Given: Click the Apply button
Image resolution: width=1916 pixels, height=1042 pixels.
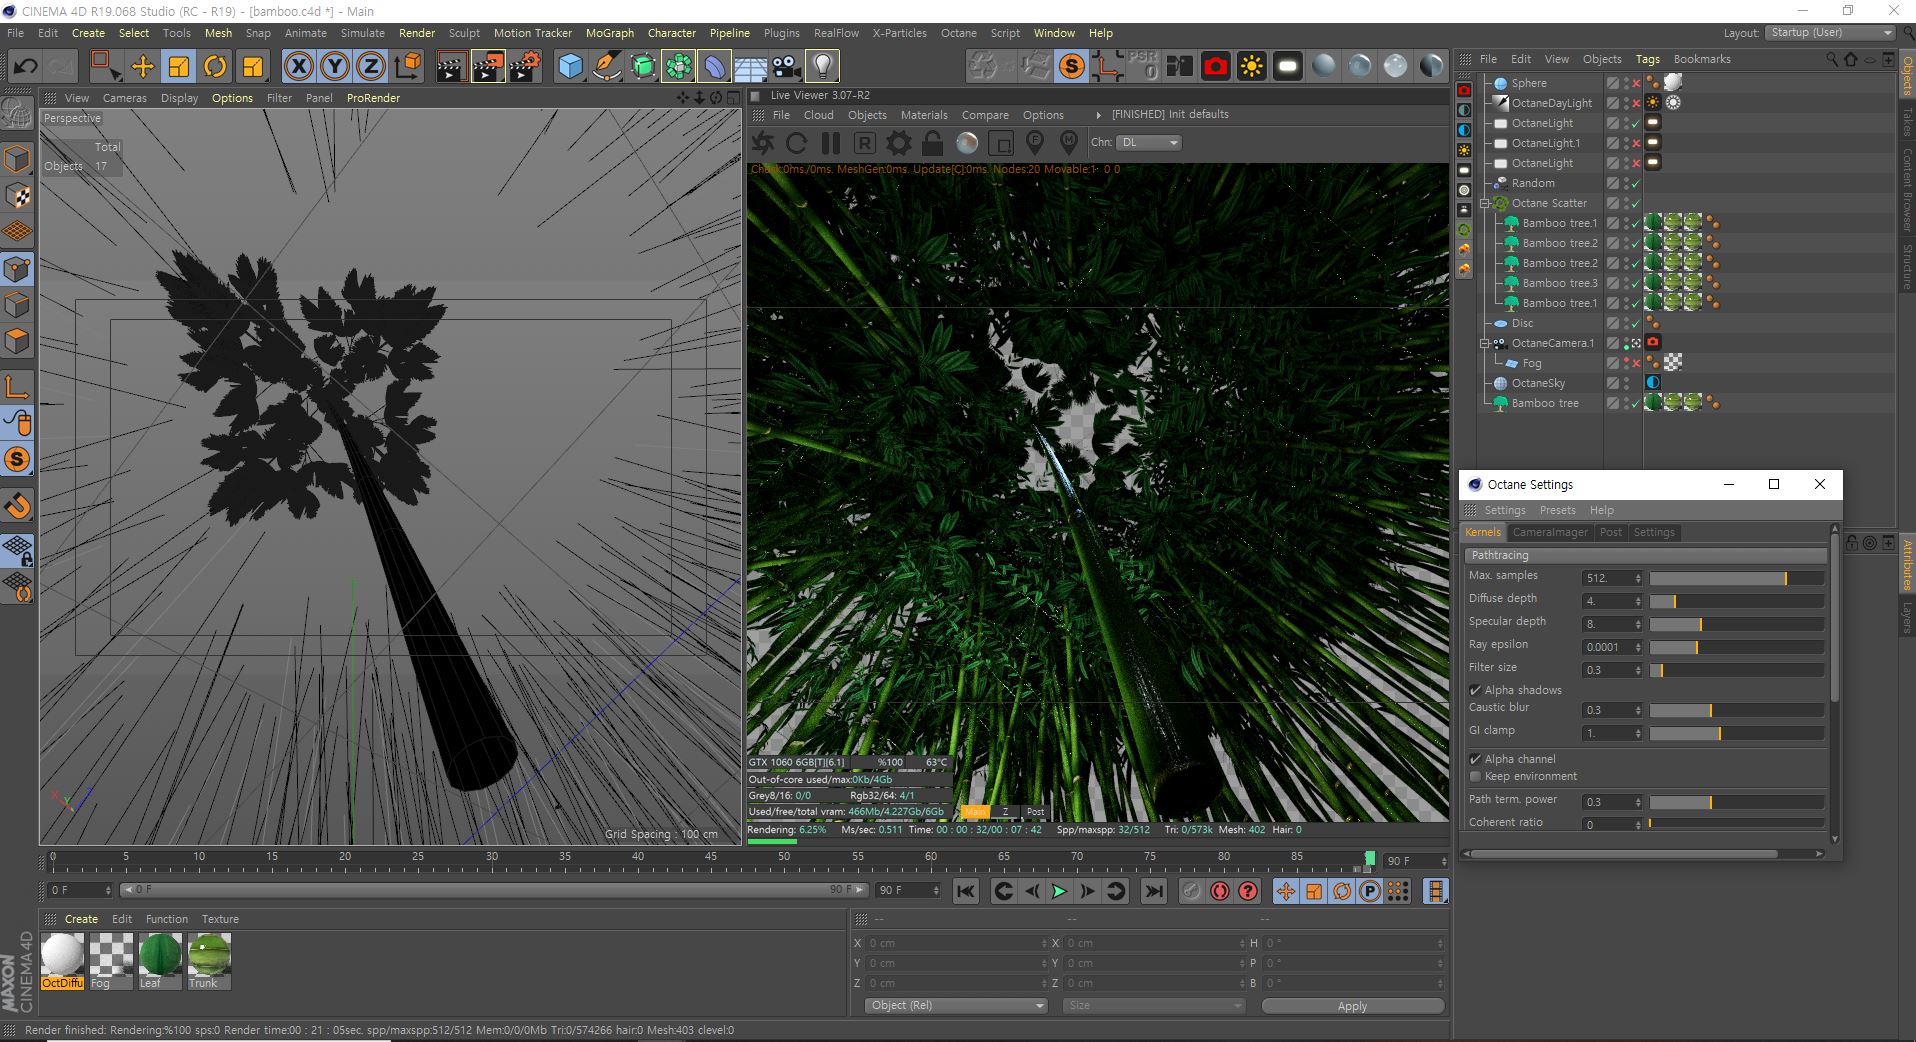Looking at the screenshot, I should pos(1352,1006).
